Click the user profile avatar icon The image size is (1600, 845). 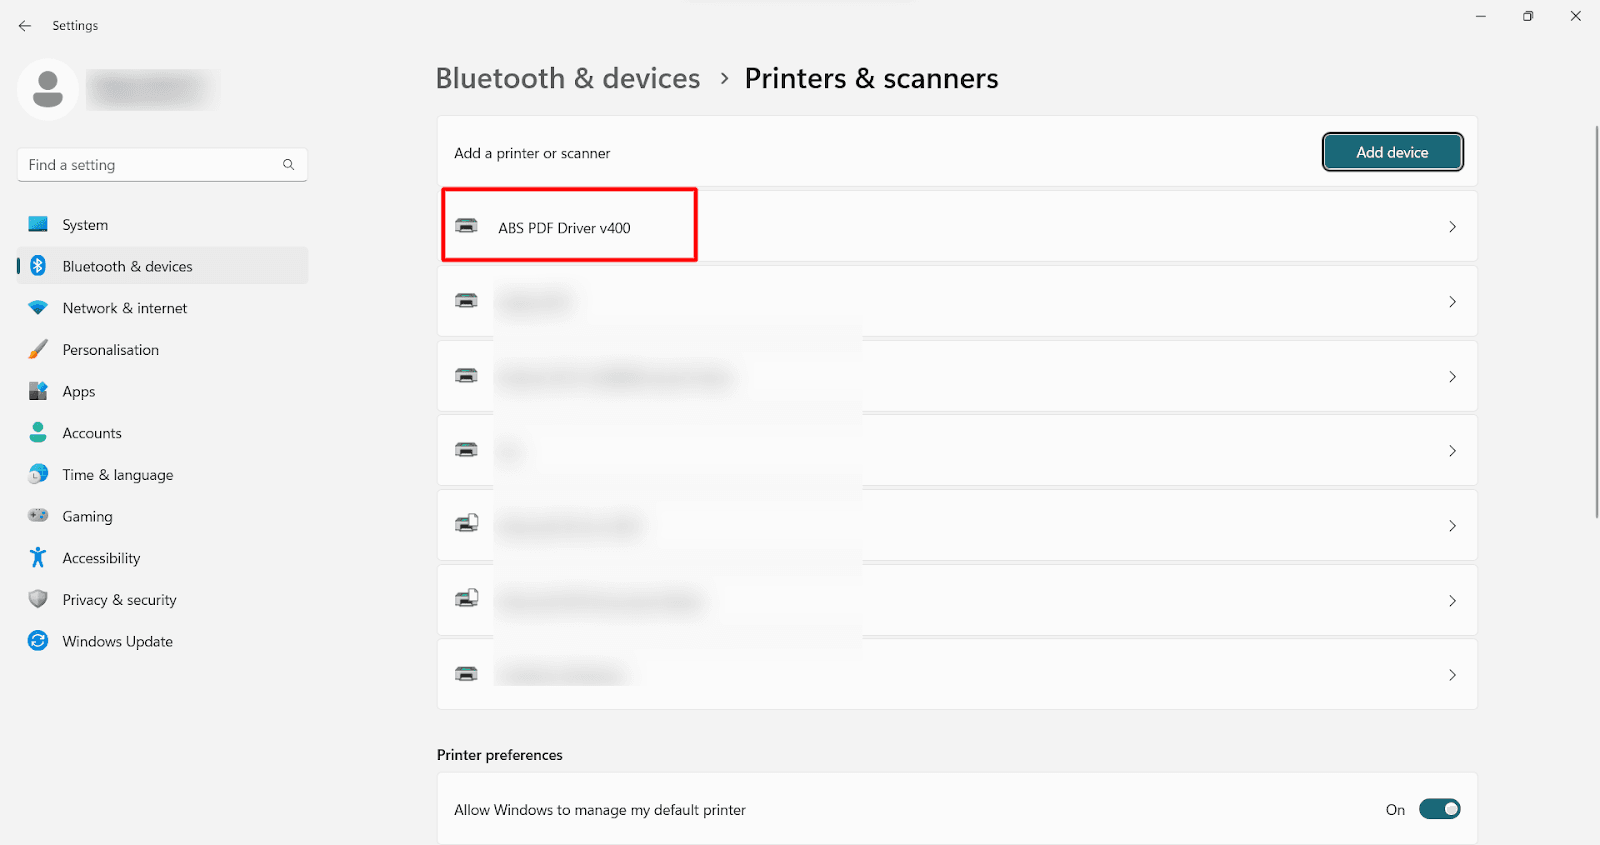[47, 90]
